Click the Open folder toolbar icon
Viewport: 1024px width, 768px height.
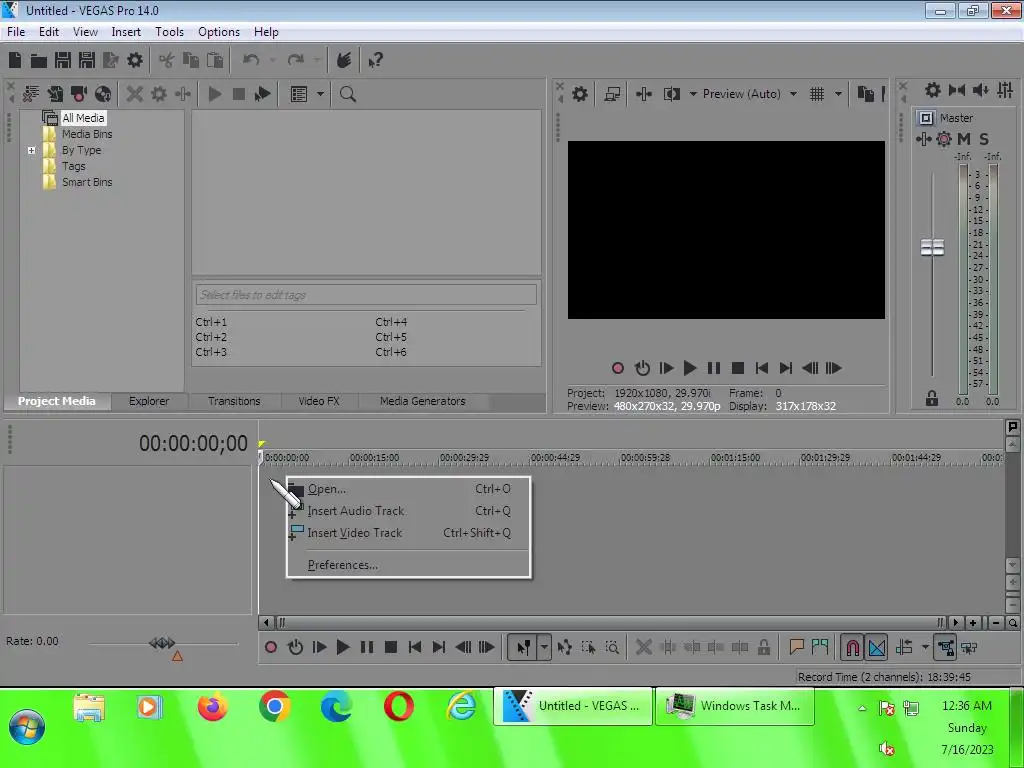pyautogui.click(x=39, y=61)
